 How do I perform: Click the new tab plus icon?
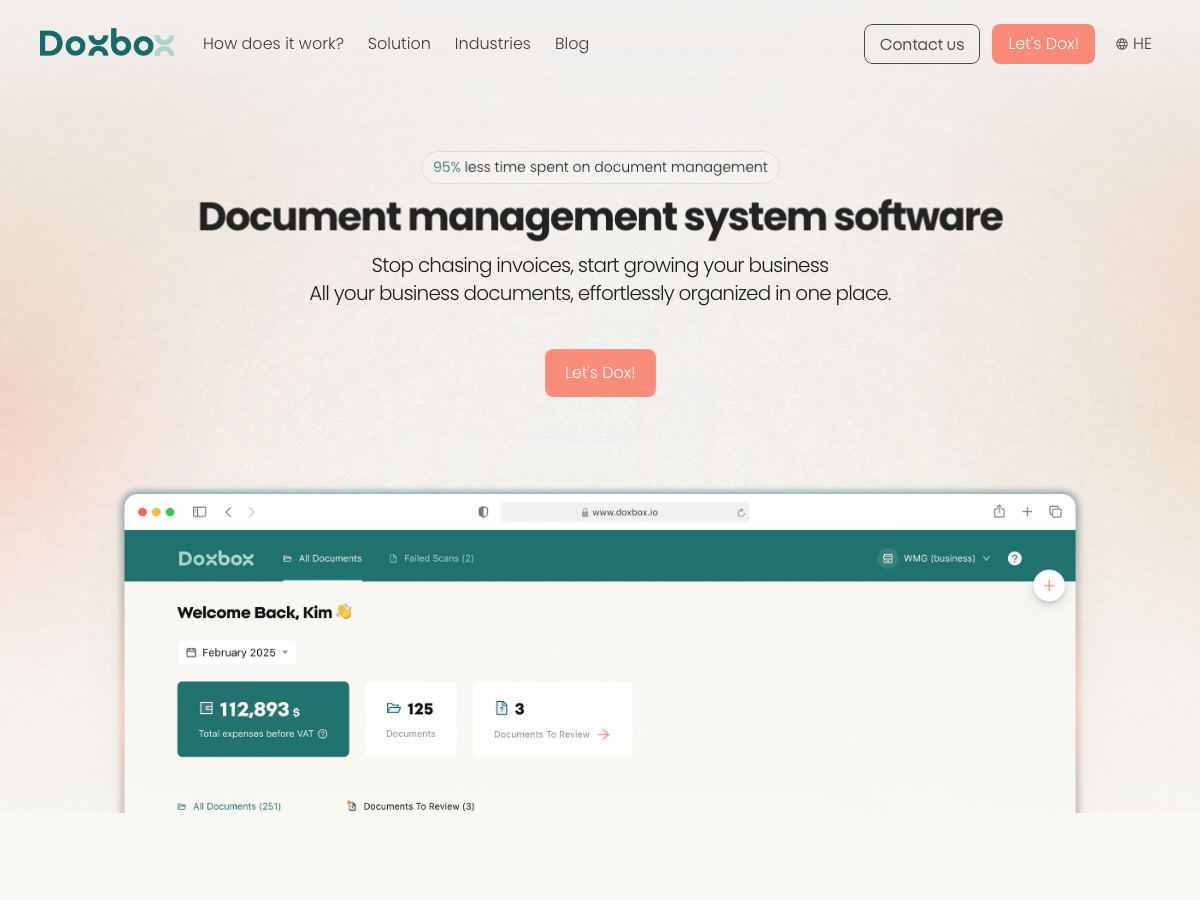[1027, 512]
